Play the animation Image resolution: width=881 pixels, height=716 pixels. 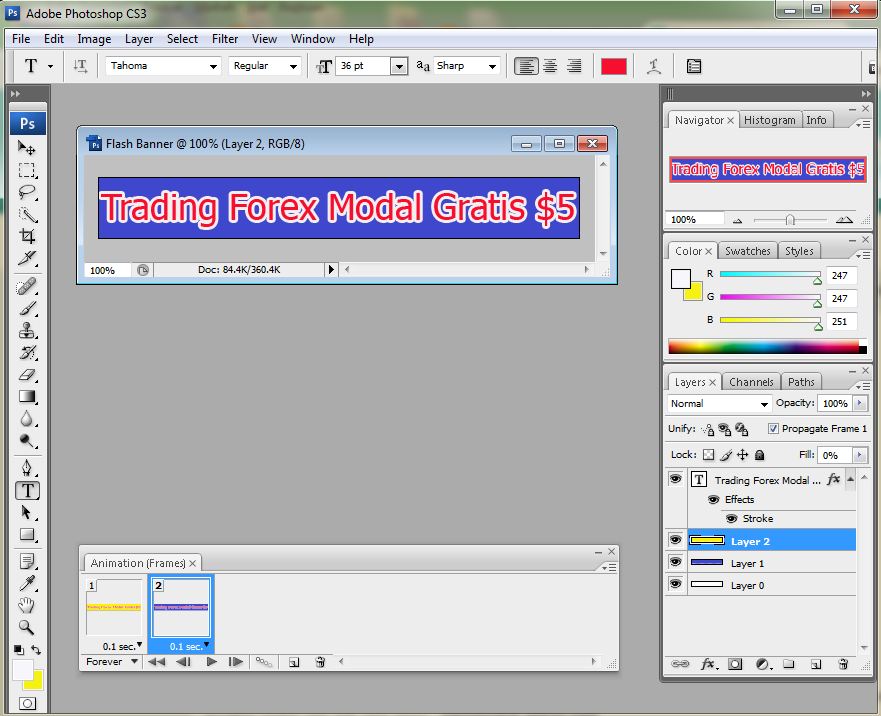[x=212, y=662]
